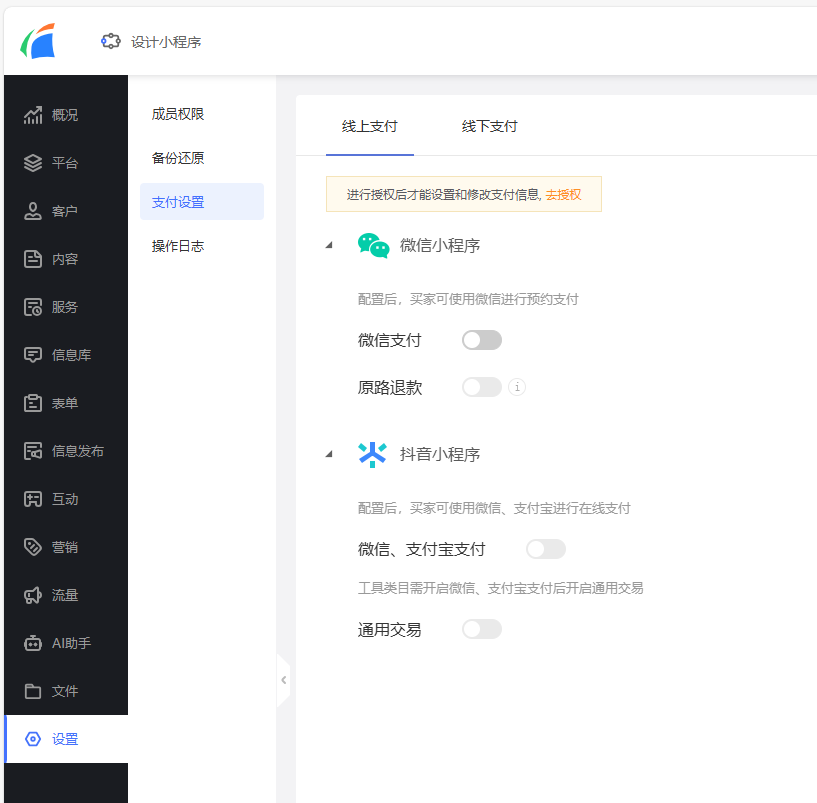
Task: Select the 线上支付 tab
Action: [x=369, y=127]
